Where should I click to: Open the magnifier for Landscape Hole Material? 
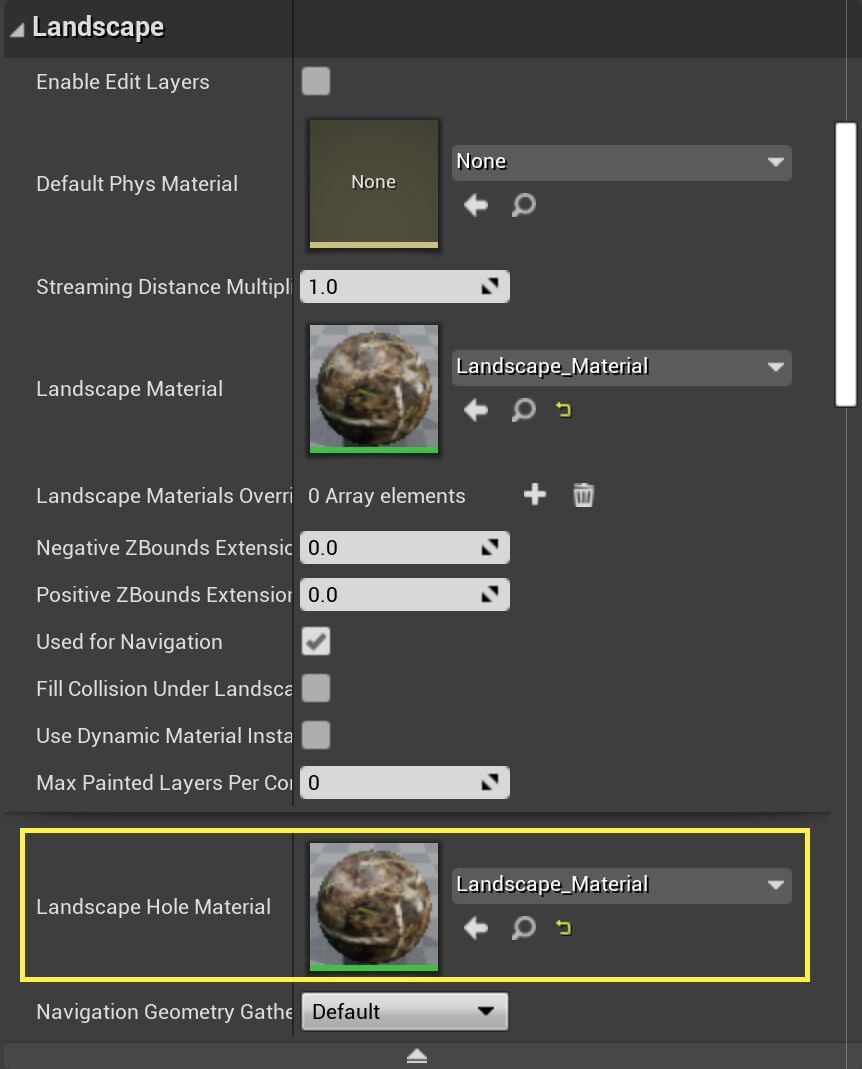522,927
